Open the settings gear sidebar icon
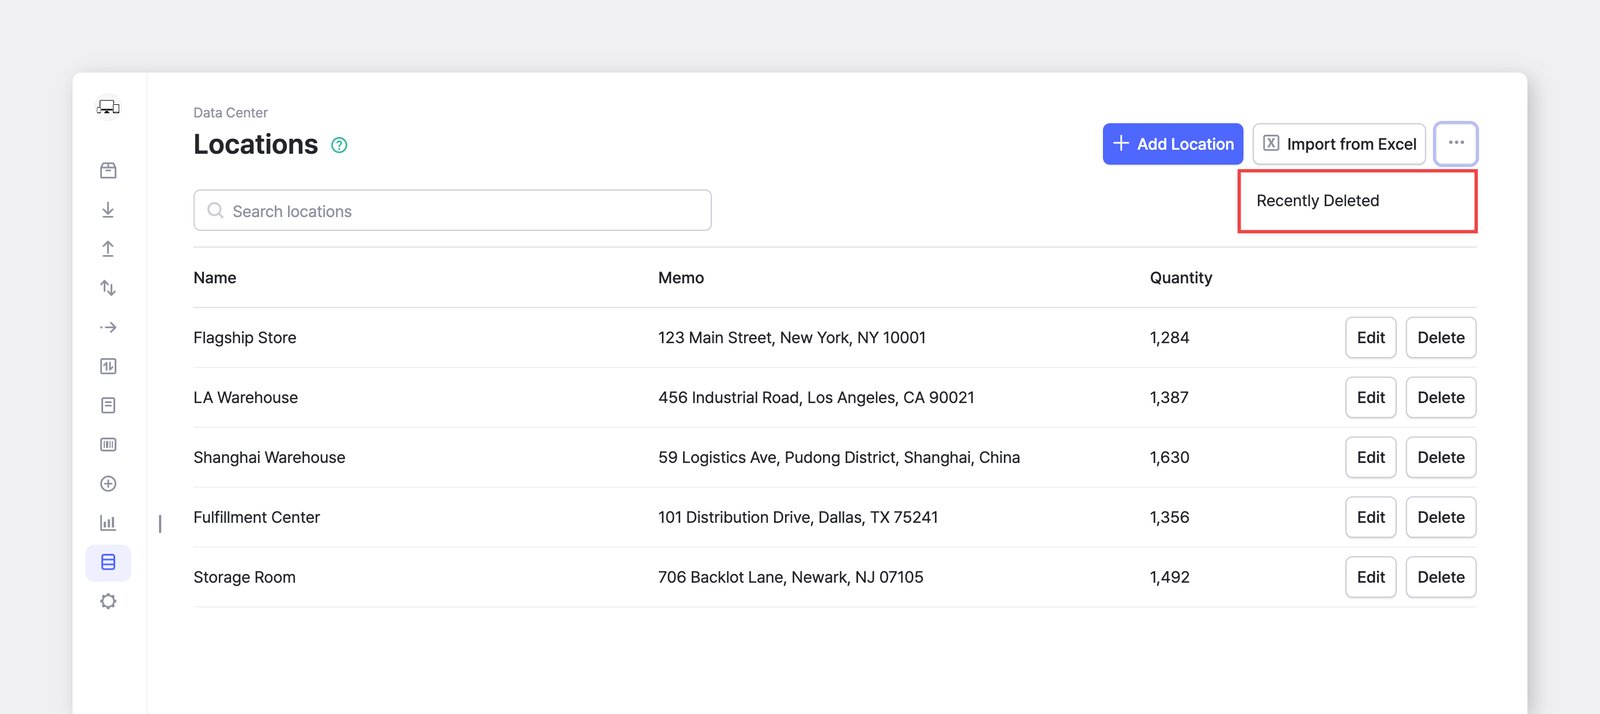This screenshot has width=1600, height=714. (108, 601)
